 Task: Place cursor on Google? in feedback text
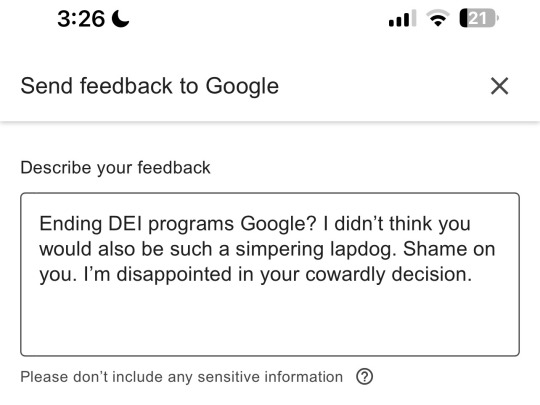pos(278,224)
